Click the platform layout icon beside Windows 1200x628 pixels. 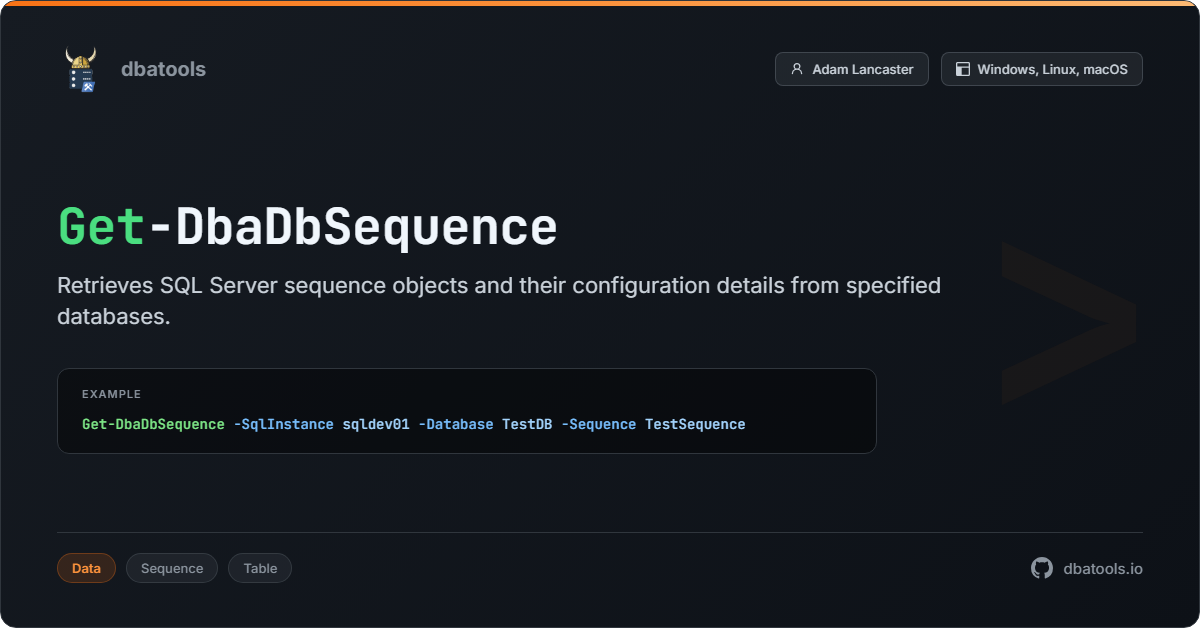[963, 69]
